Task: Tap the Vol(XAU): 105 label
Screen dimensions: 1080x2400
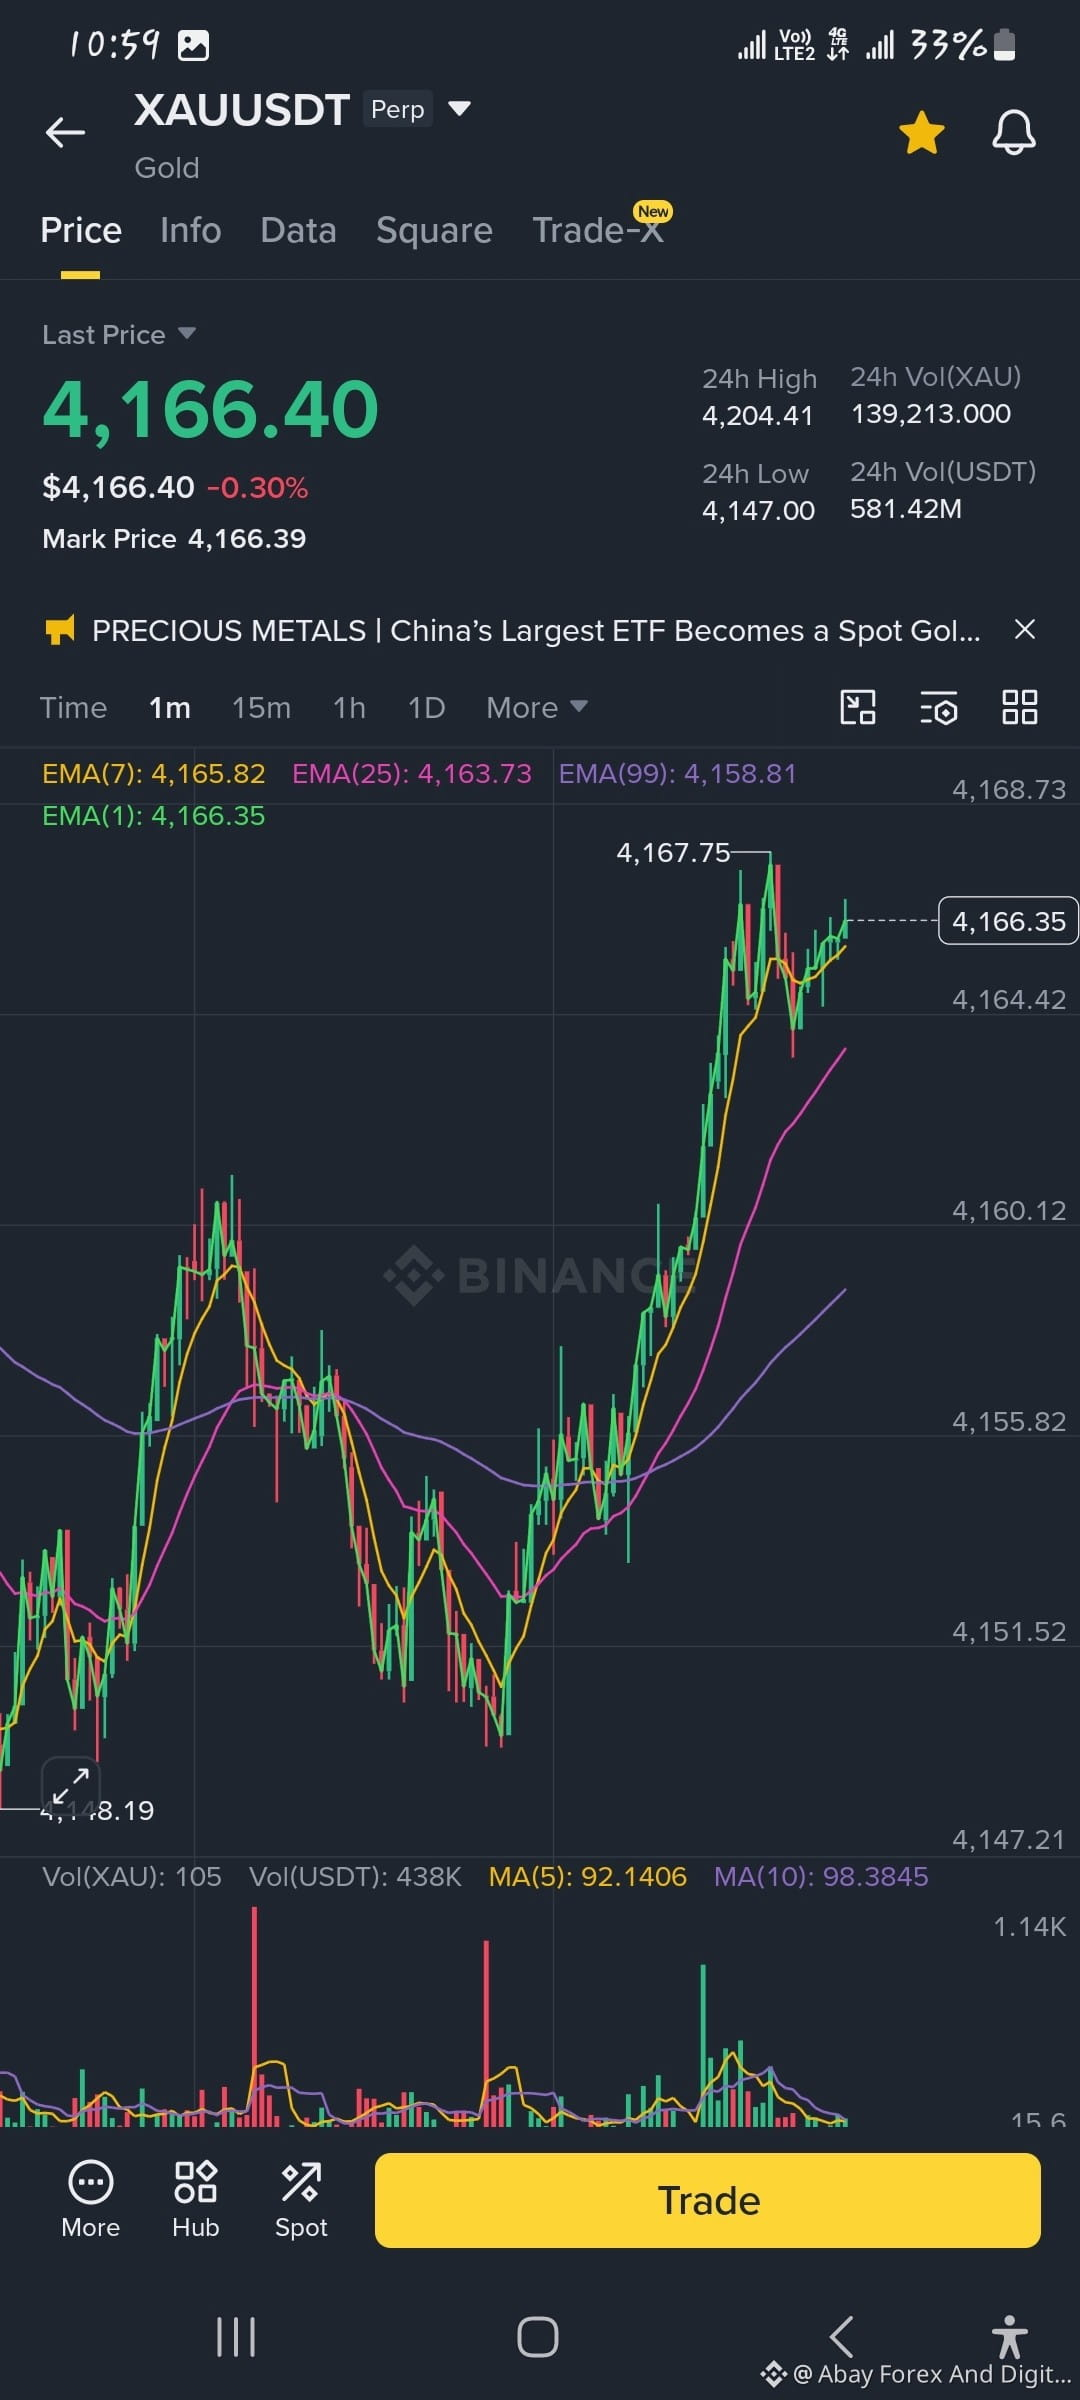Action: click(132, 1876)
